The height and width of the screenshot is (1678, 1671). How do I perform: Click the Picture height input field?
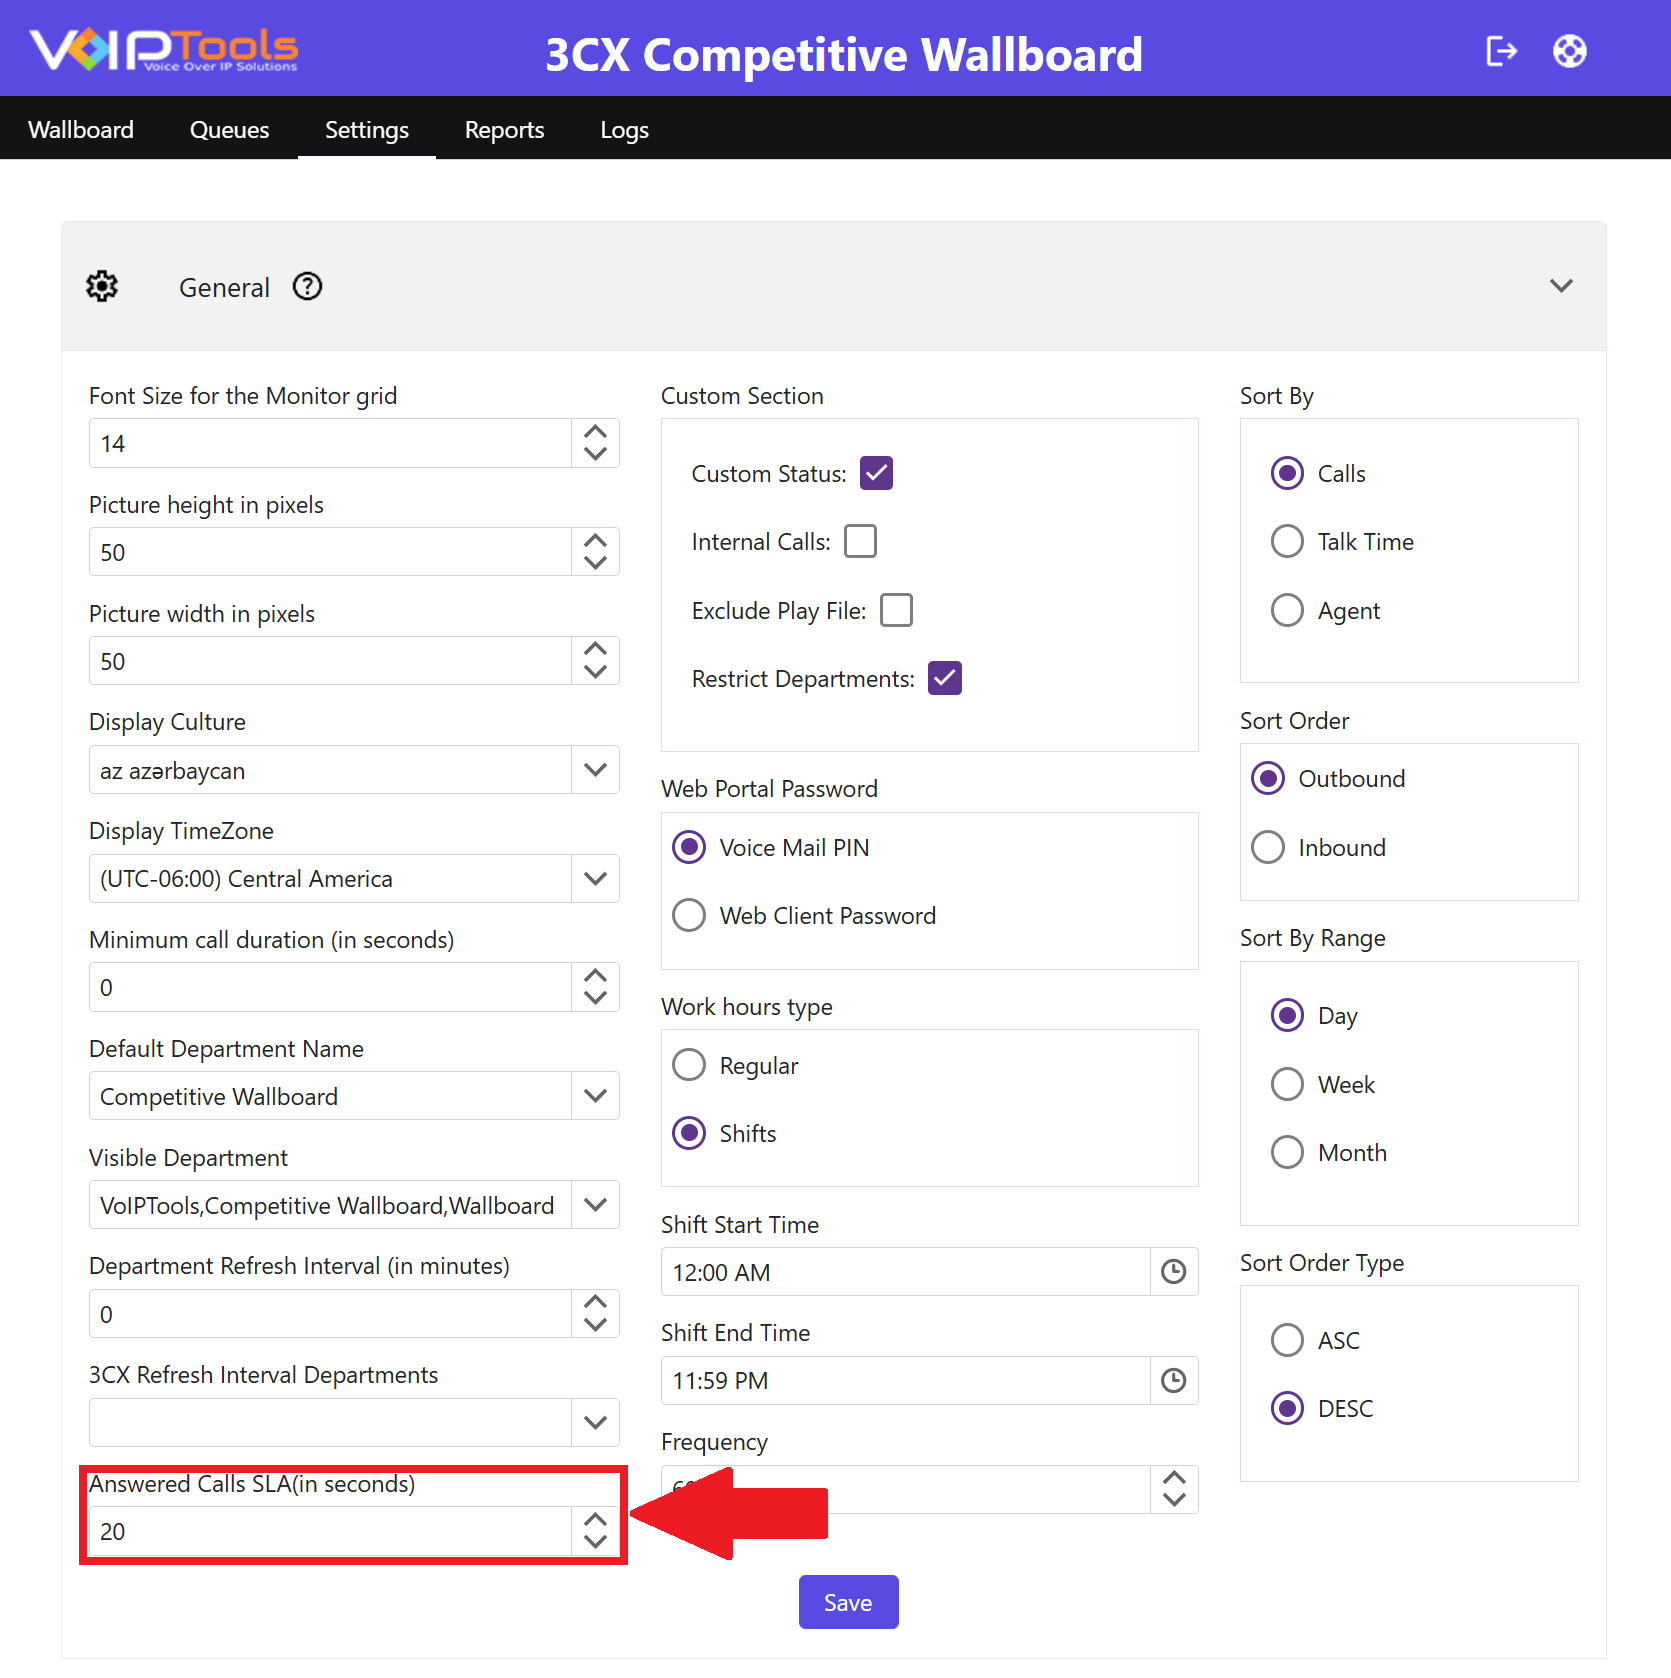point(330,552)
